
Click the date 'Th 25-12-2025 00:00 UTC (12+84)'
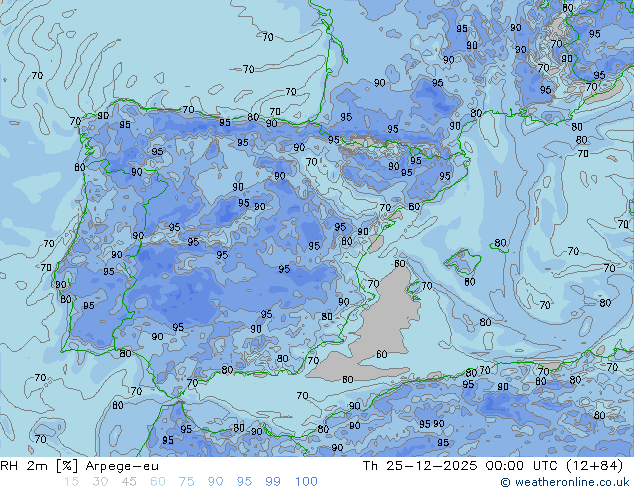click(493, 466)
